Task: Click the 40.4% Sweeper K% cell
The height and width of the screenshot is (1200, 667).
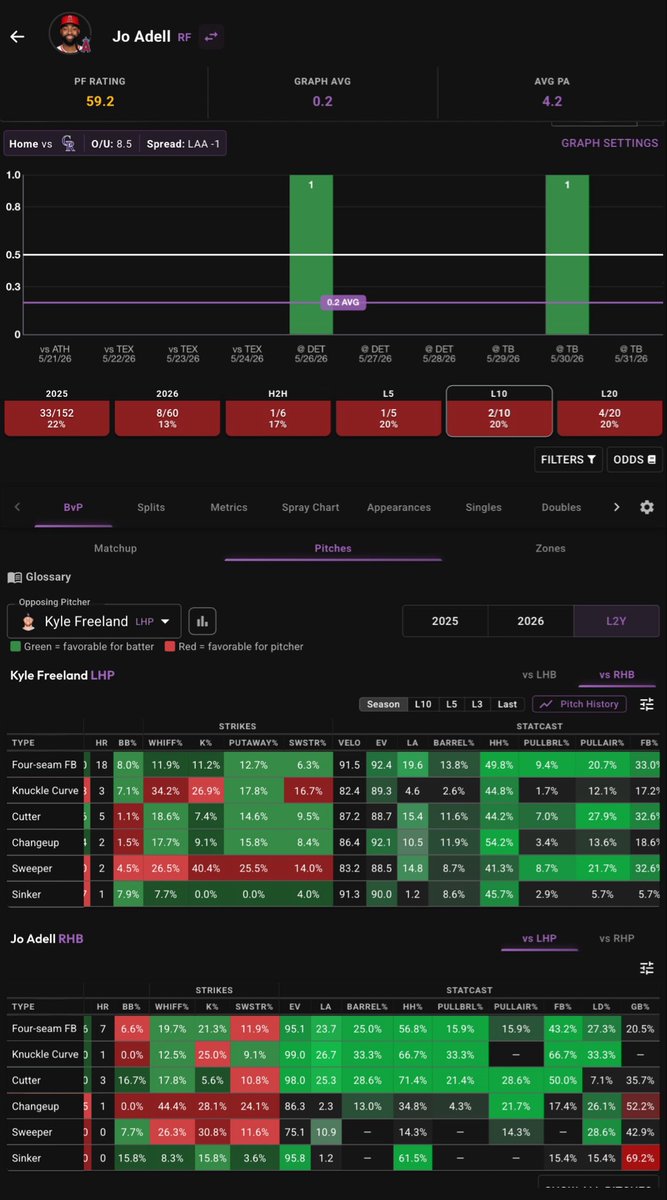Action: coord(206,868)
